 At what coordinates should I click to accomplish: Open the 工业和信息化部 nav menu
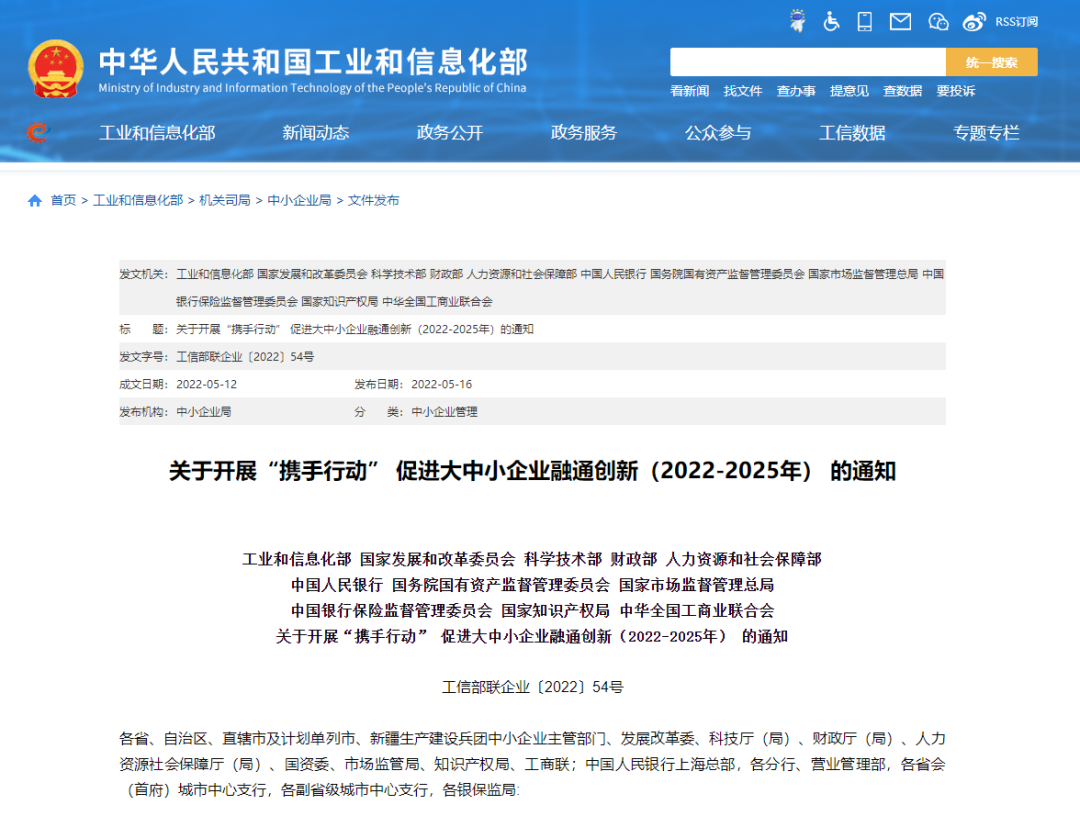pyautogui.click(x=157, y=133)
